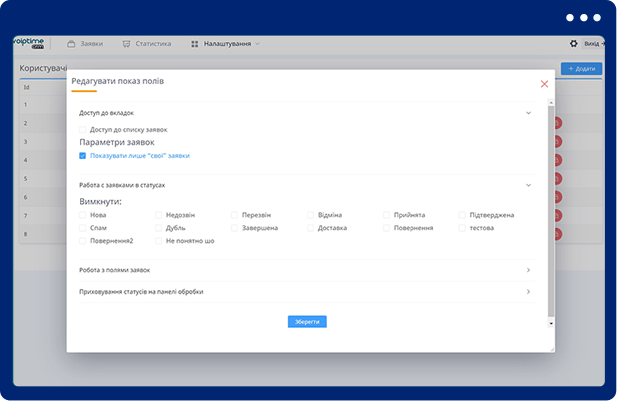Tick the Прийнята status checkbox

(x=386, y=215)
